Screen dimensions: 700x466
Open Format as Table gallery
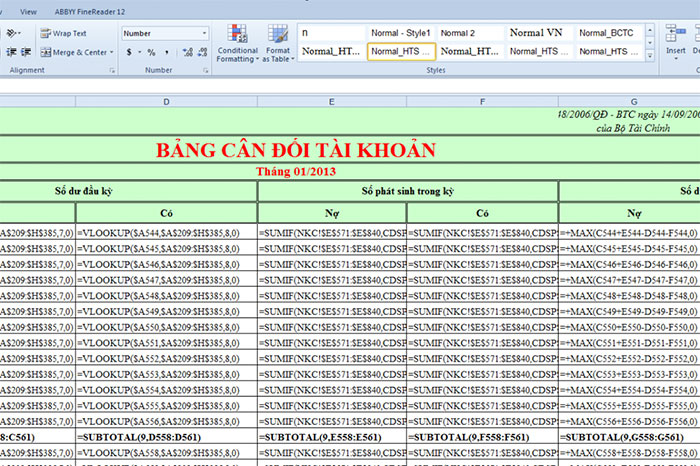(278, 43)
